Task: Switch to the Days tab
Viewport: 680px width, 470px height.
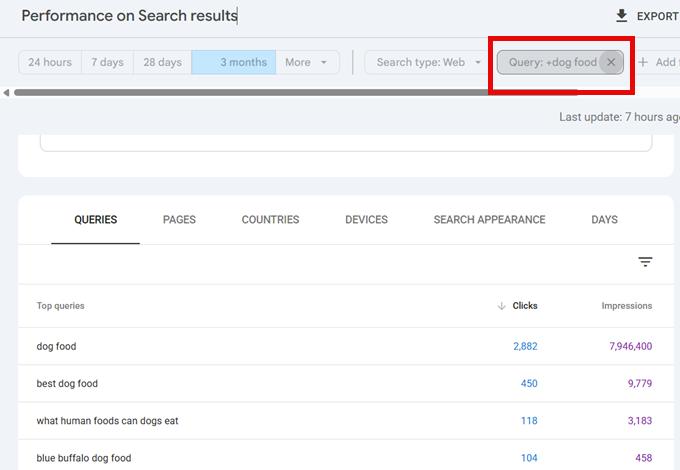Action: 605,220
